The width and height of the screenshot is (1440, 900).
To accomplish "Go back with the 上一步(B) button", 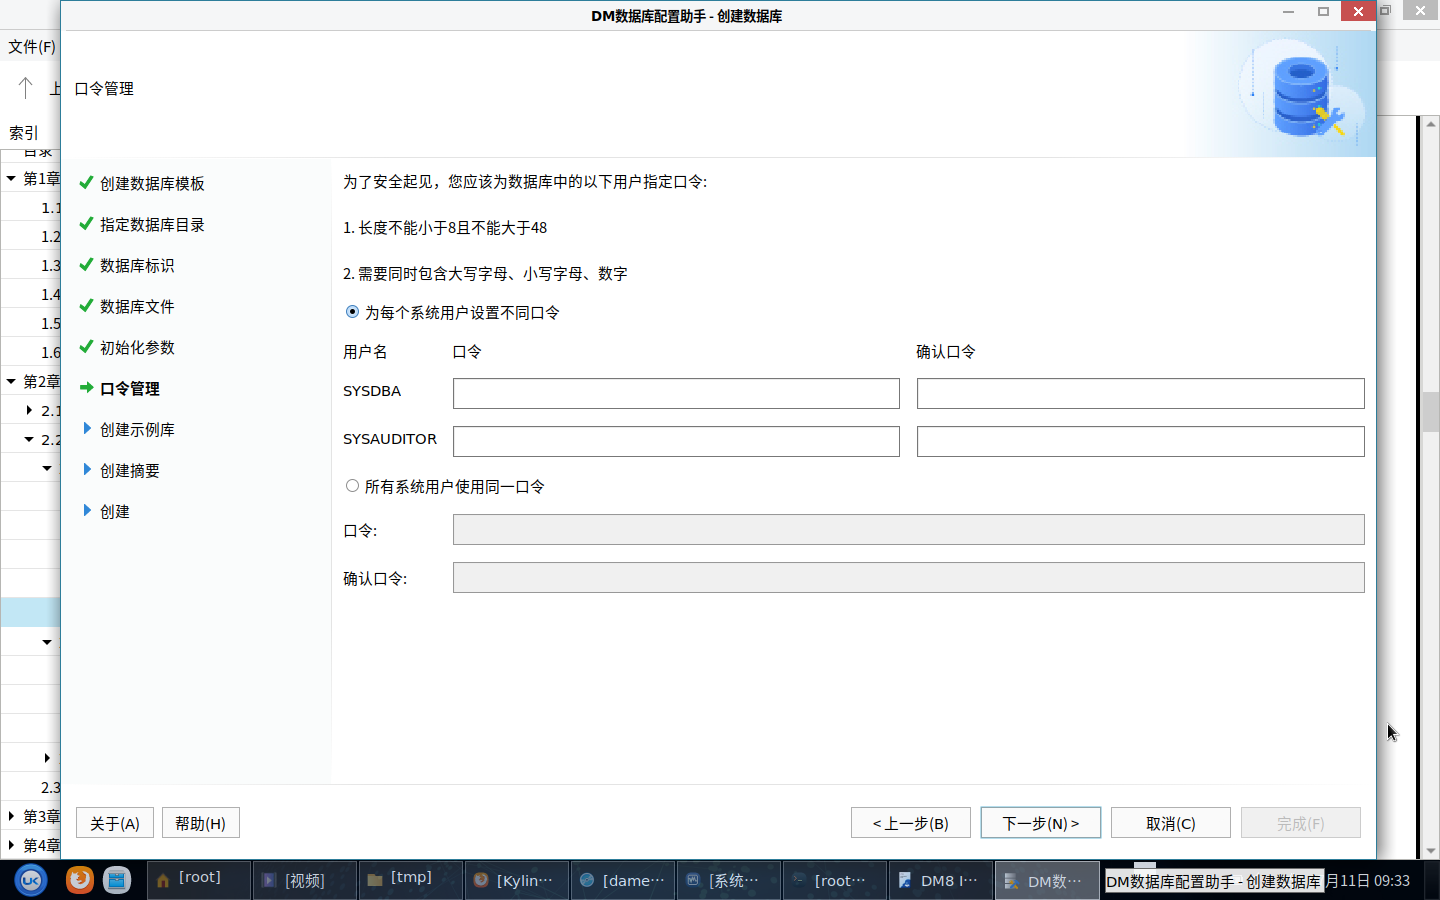I will point(910,823).
